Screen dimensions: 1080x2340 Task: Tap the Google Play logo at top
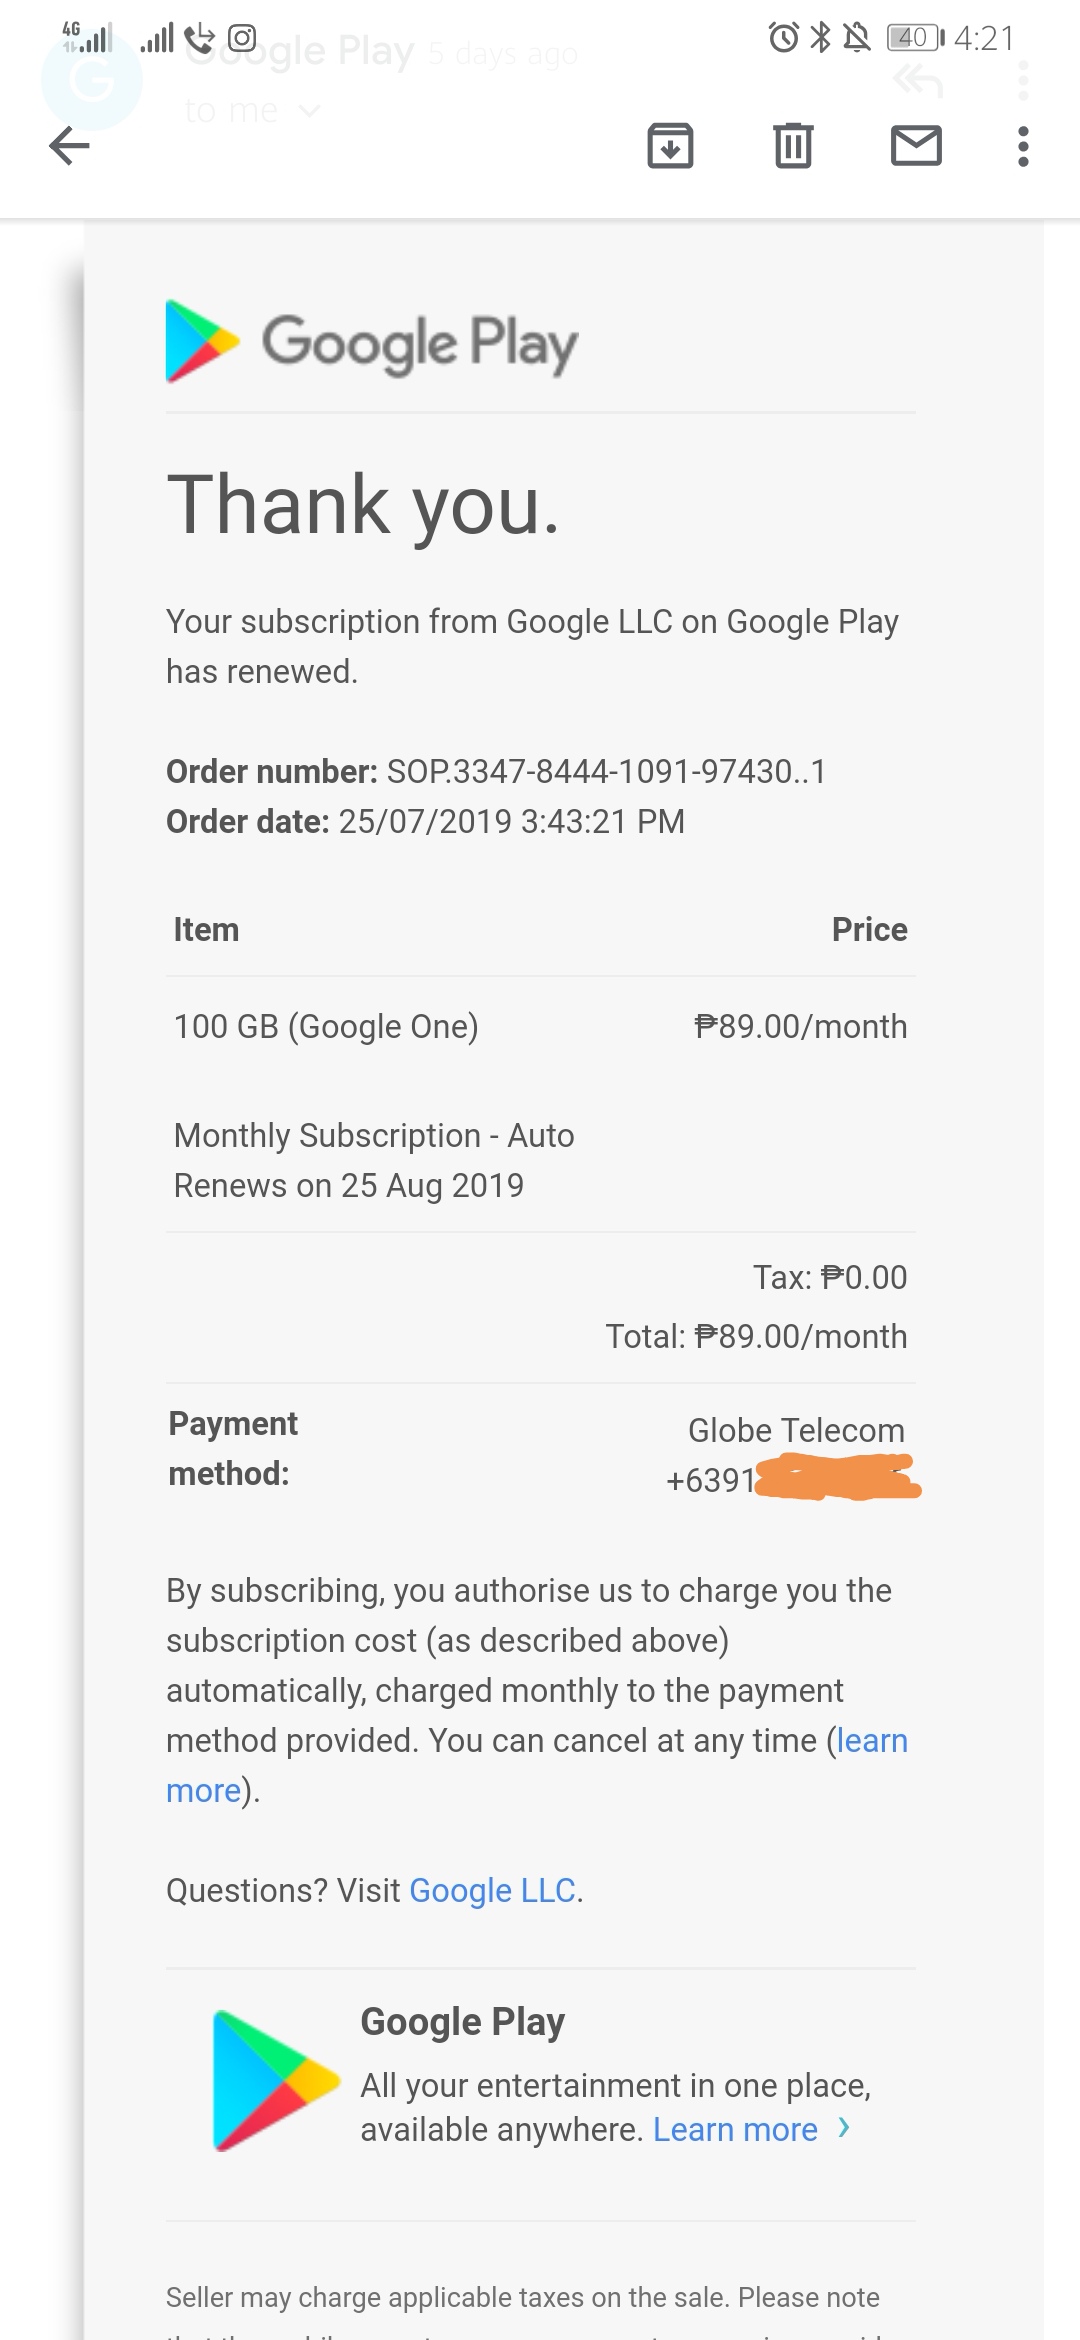click(372, 342)
